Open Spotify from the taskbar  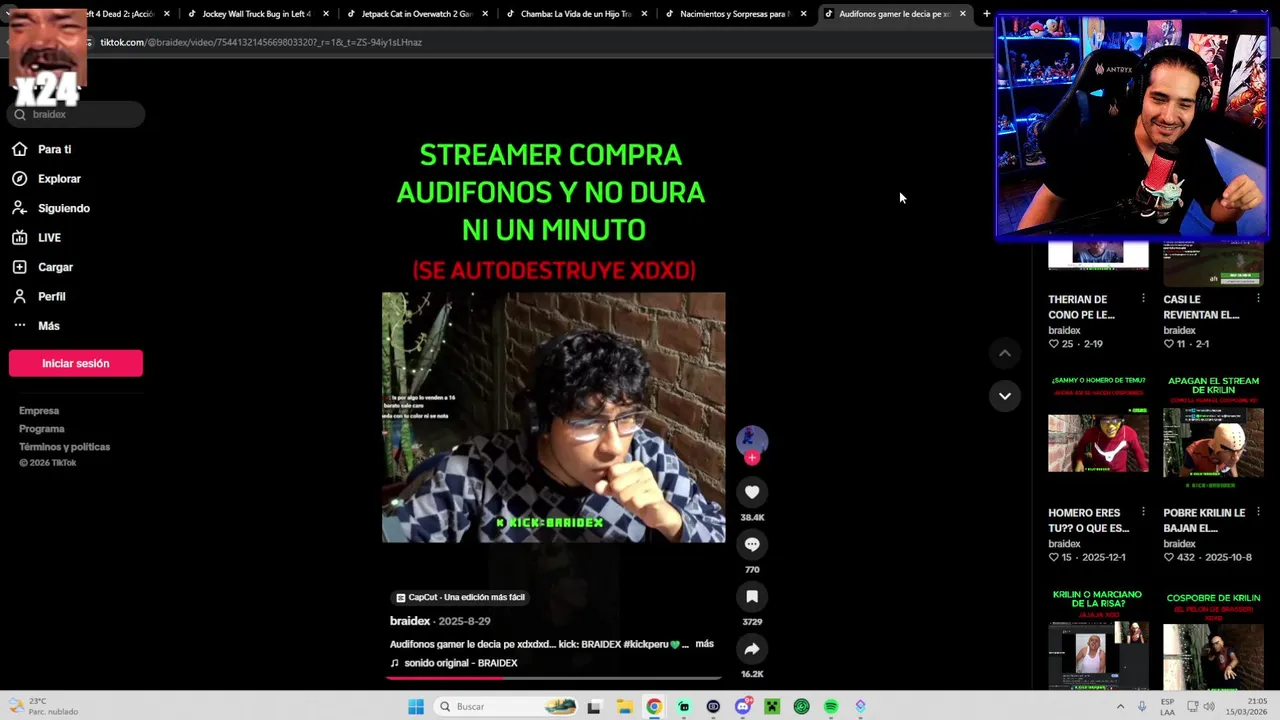831,707
